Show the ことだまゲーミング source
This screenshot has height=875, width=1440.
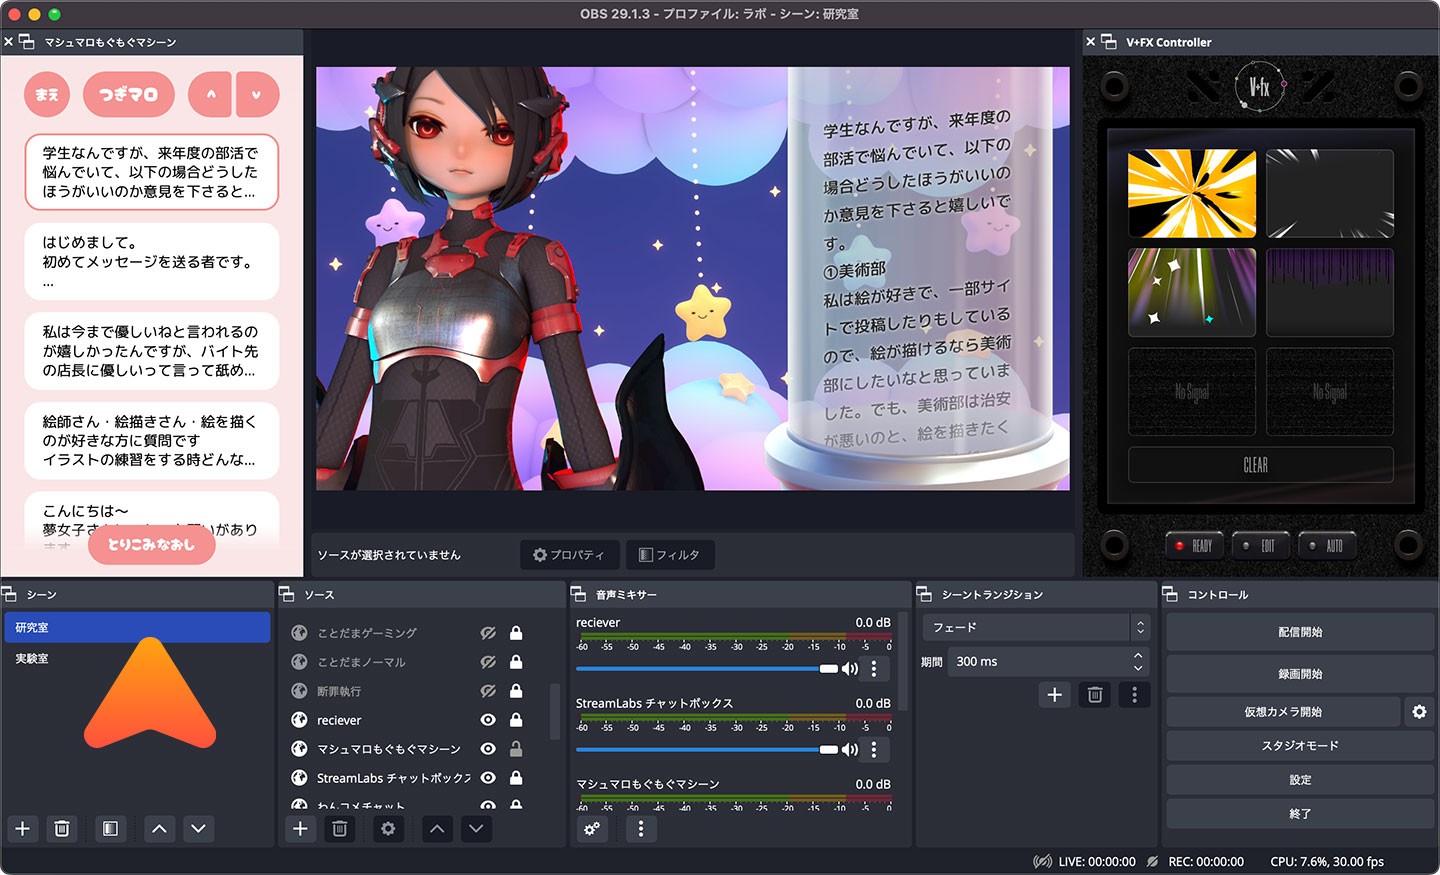pyautogui.click(x=488, y=632)
